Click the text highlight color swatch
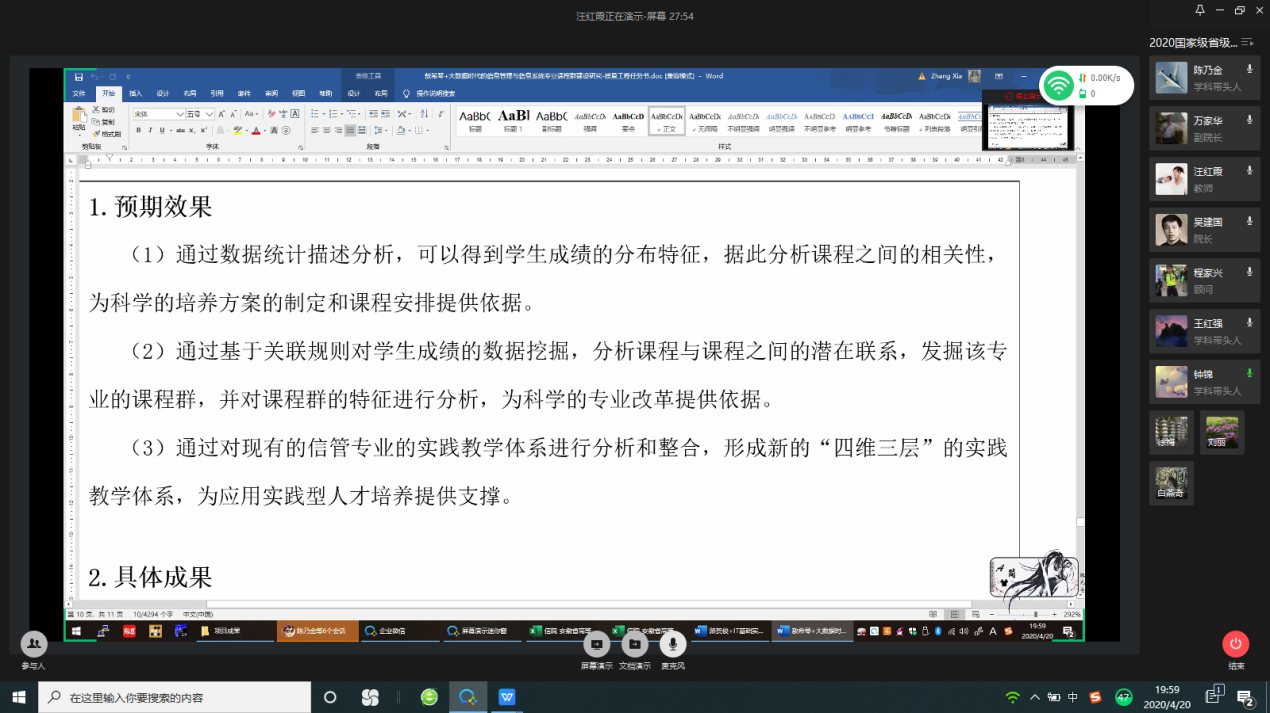This screenshot has height=713, width=1270. point(238,130)
